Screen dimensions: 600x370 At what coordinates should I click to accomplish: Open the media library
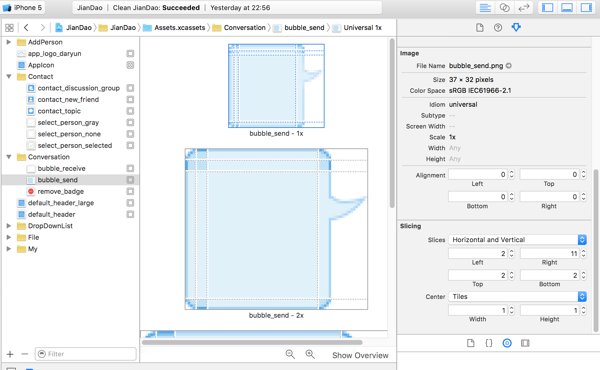[x=525, y=343]
